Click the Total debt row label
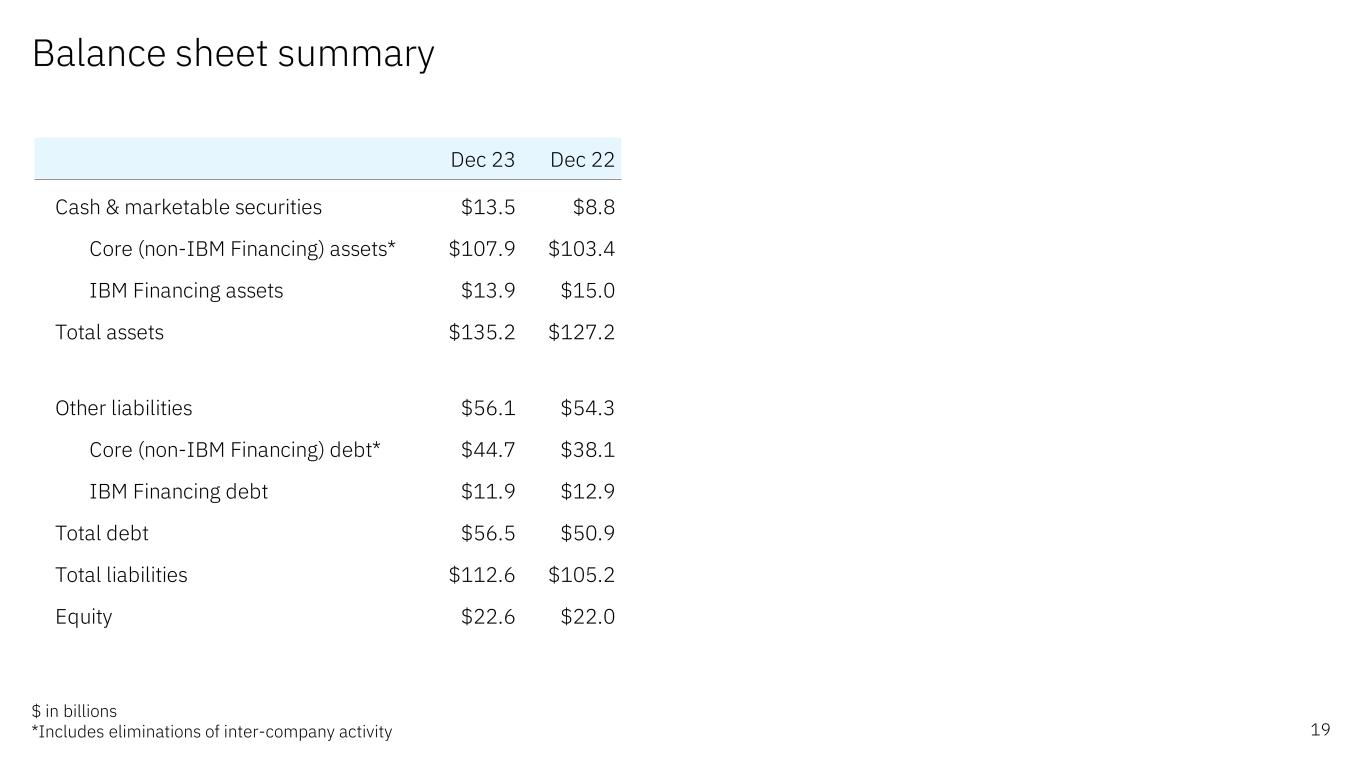Screen dimensions: 1365x768 pyautogui.click(x=101, y=533)
